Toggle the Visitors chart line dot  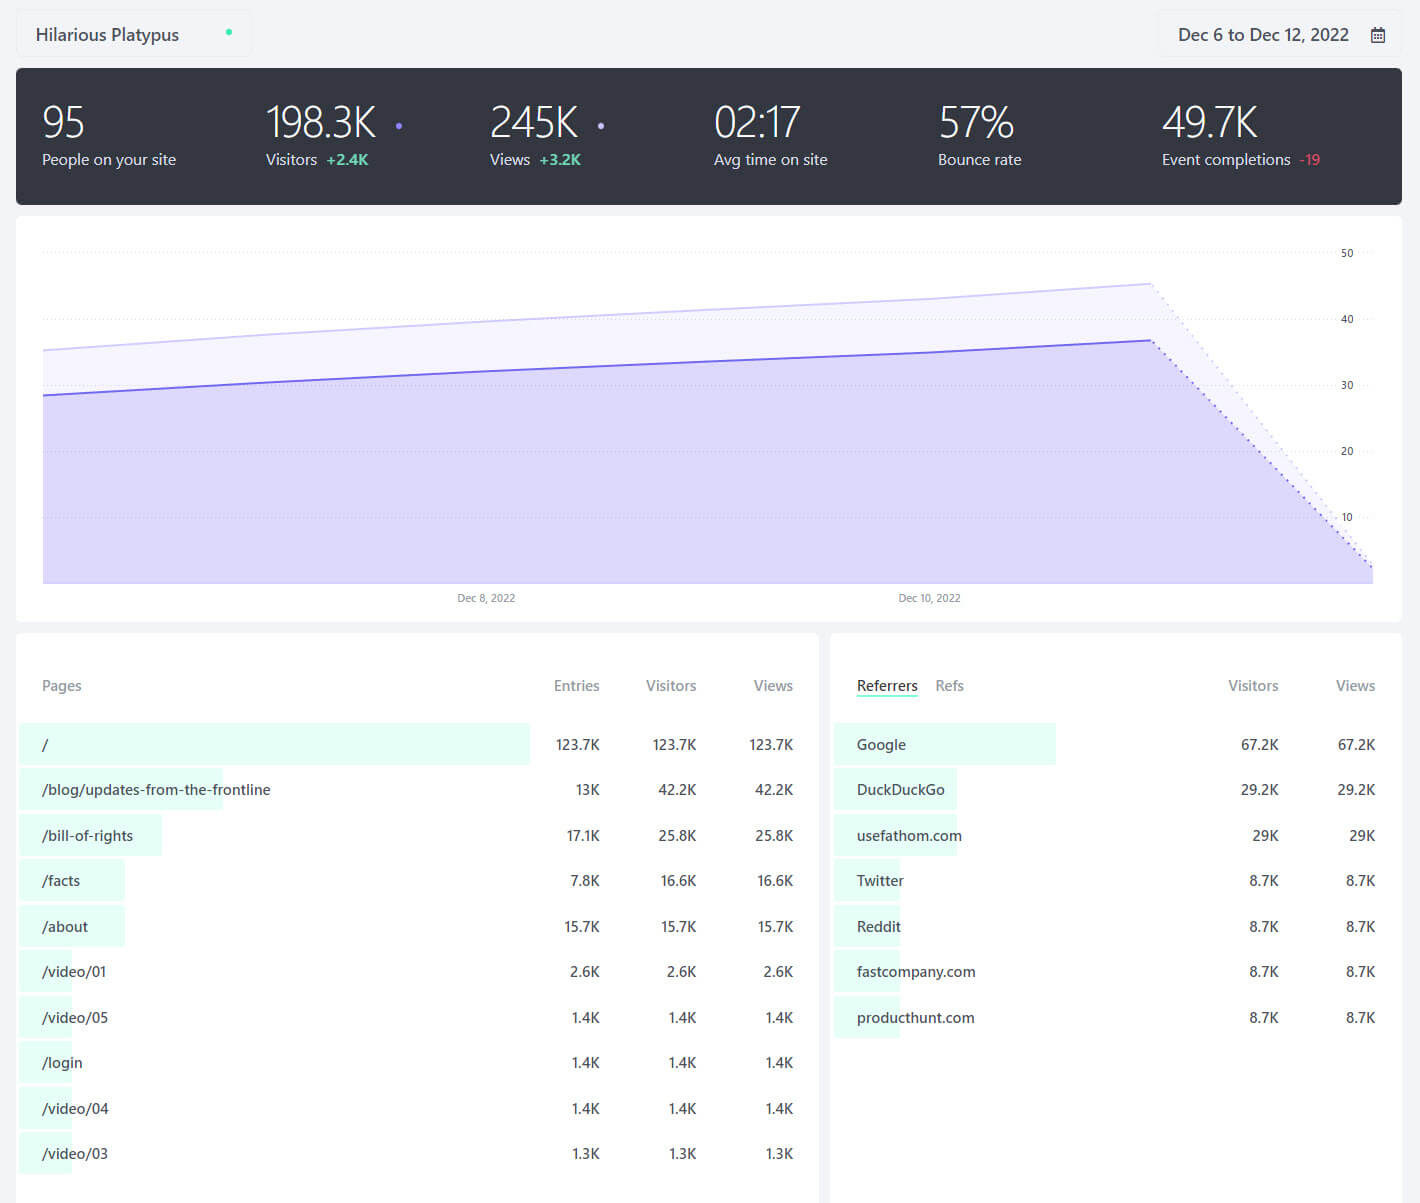[x=399, y=126]
